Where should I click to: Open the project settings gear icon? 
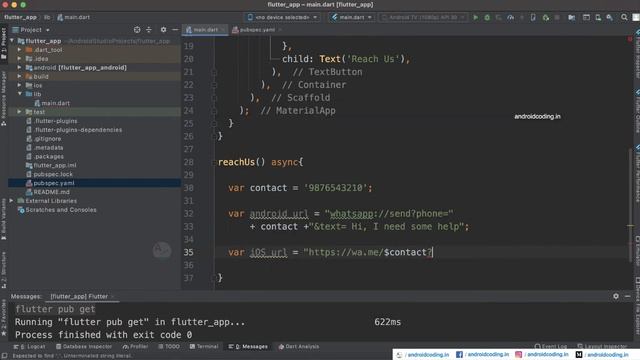pyautogui.click(x=163, y=30)
